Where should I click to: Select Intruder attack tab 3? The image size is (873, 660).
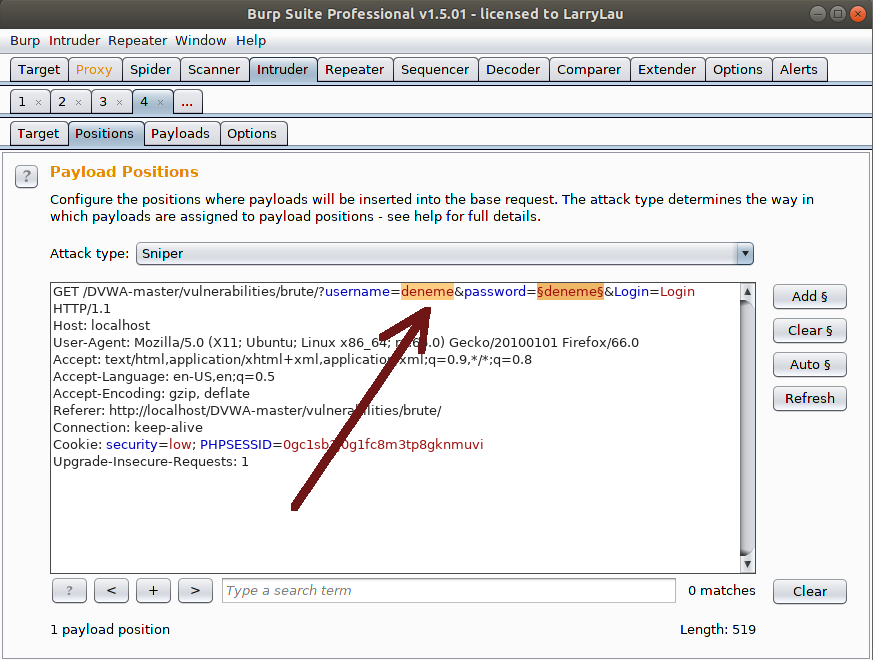coord(103,102)
